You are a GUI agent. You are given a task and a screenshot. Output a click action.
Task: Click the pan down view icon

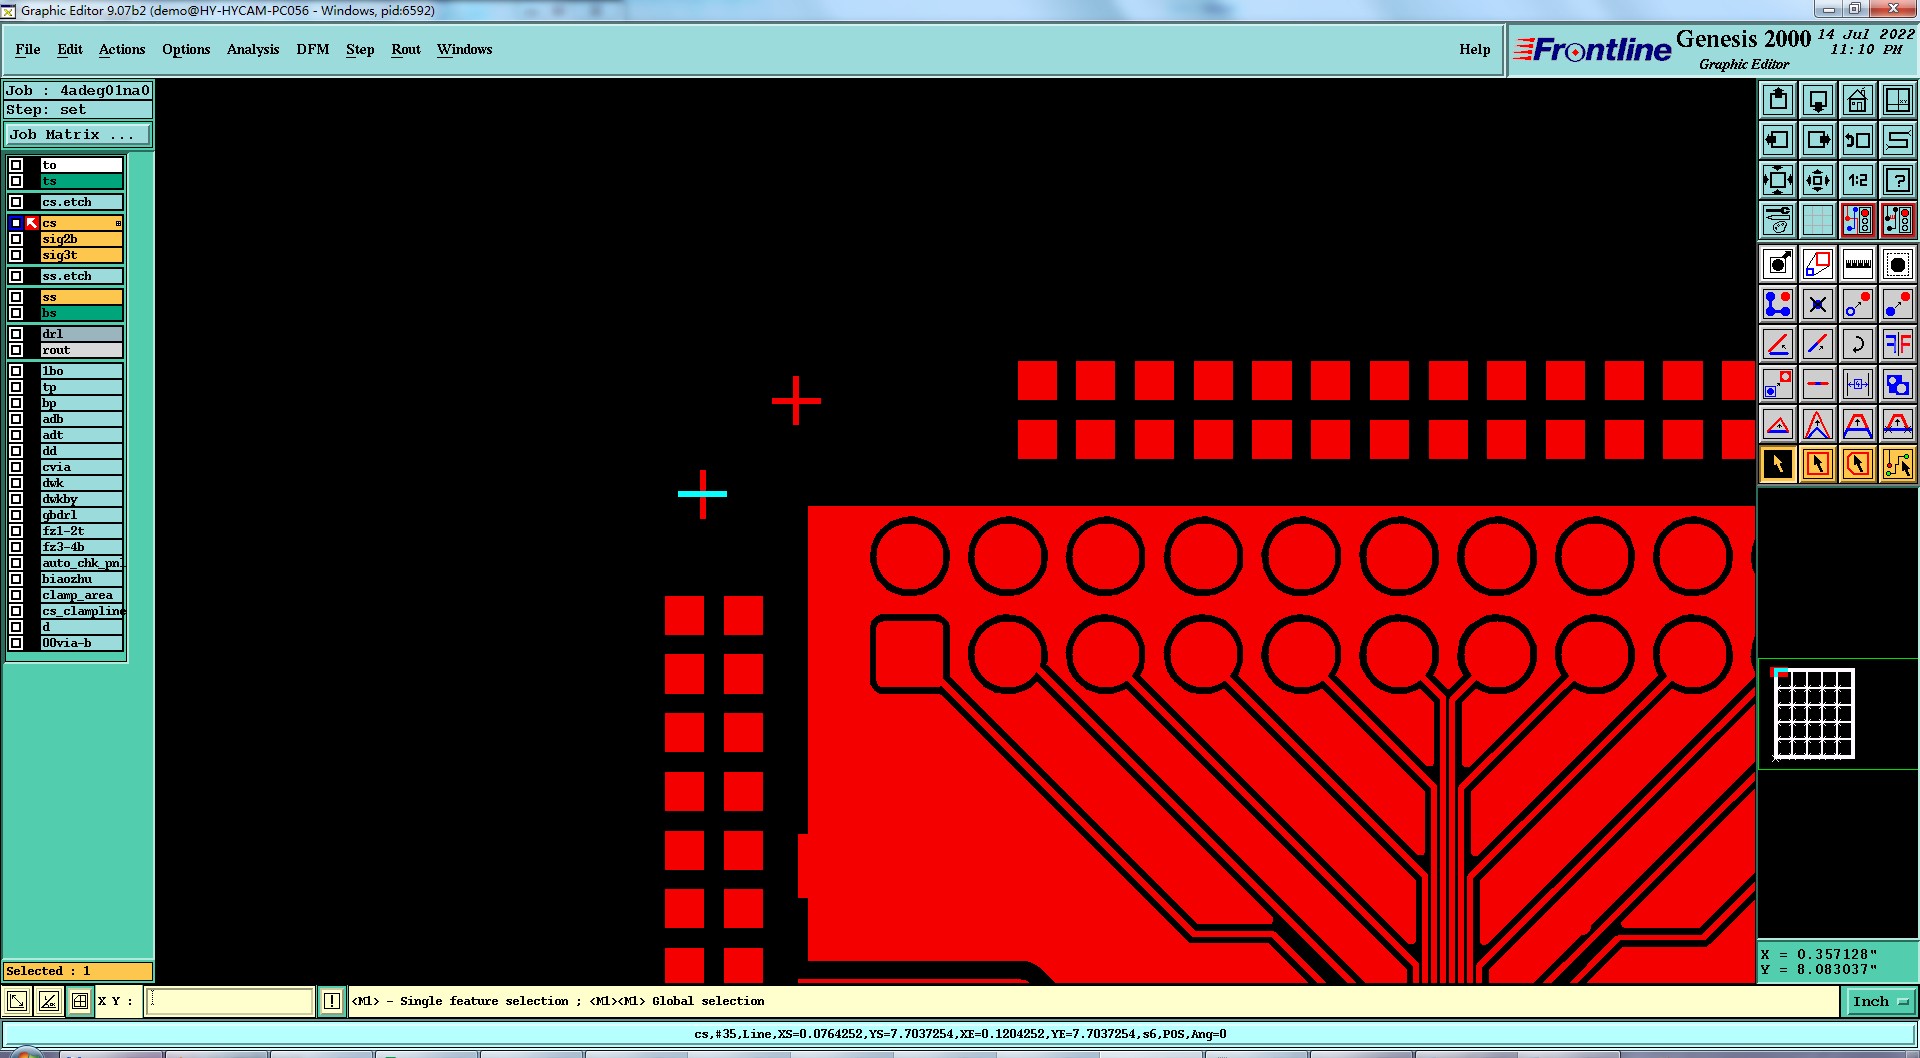(1818, 100)
